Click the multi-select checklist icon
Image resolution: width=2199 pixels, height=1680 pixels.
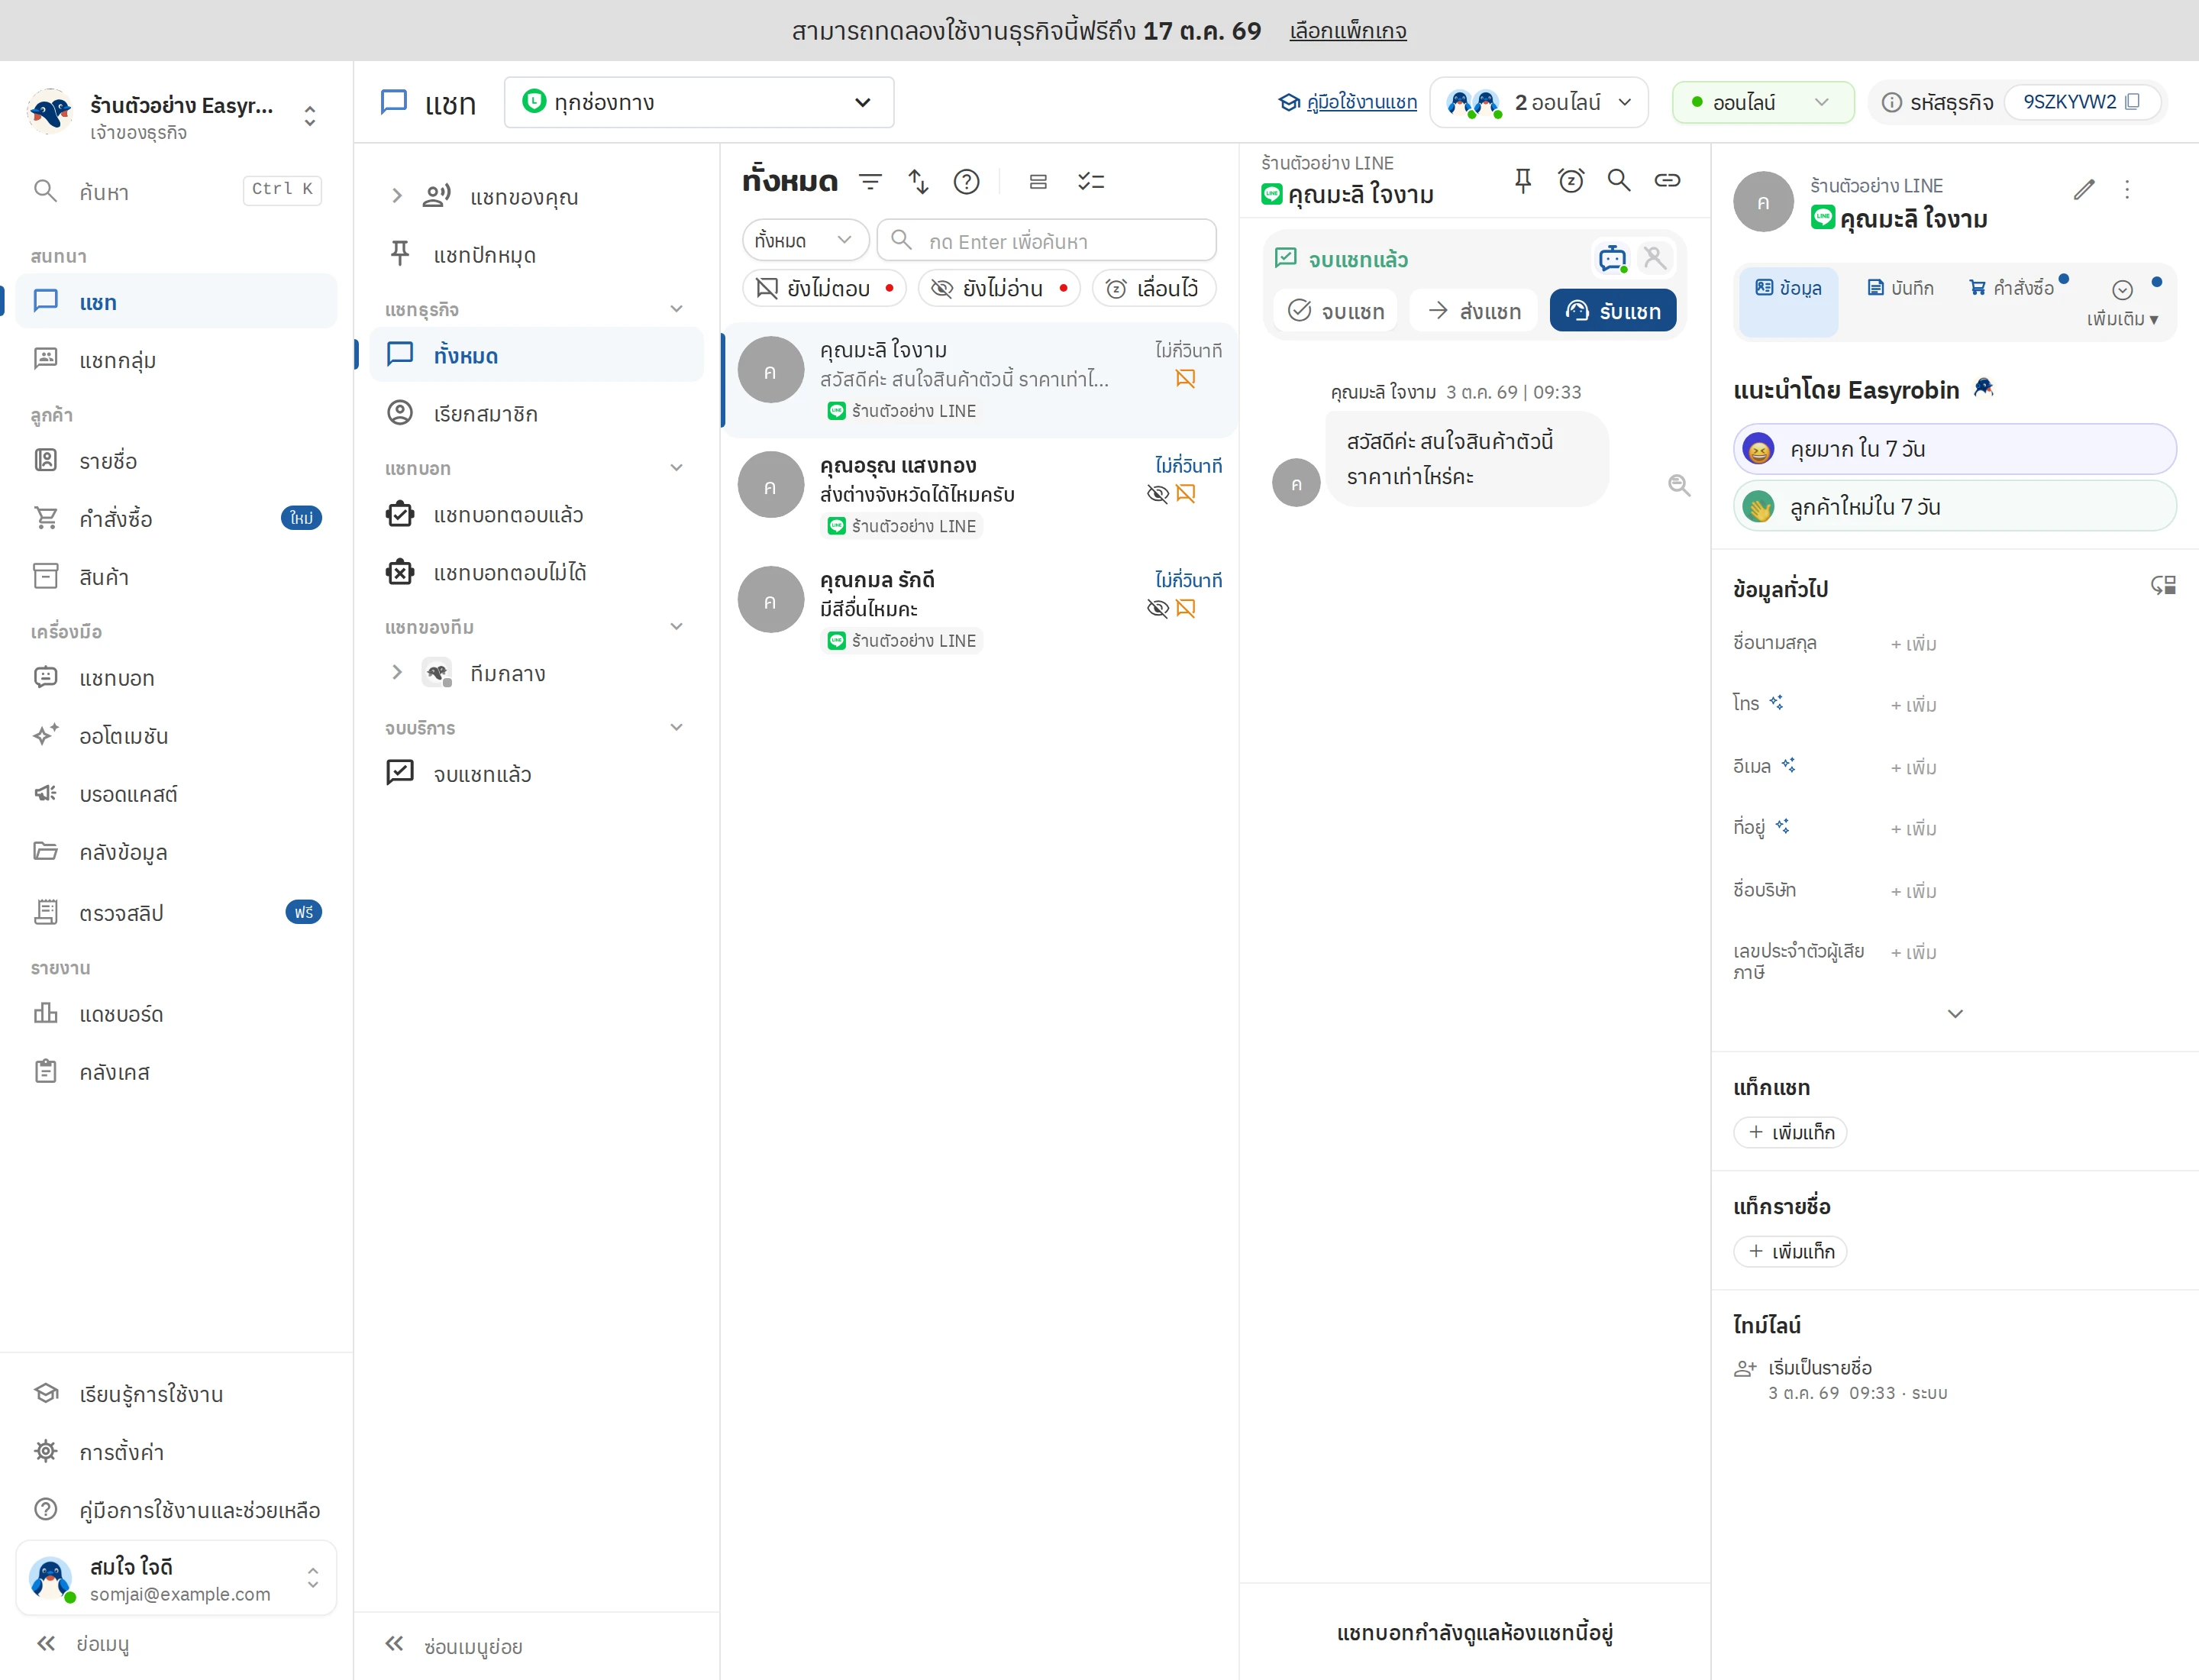[1091, 182]
